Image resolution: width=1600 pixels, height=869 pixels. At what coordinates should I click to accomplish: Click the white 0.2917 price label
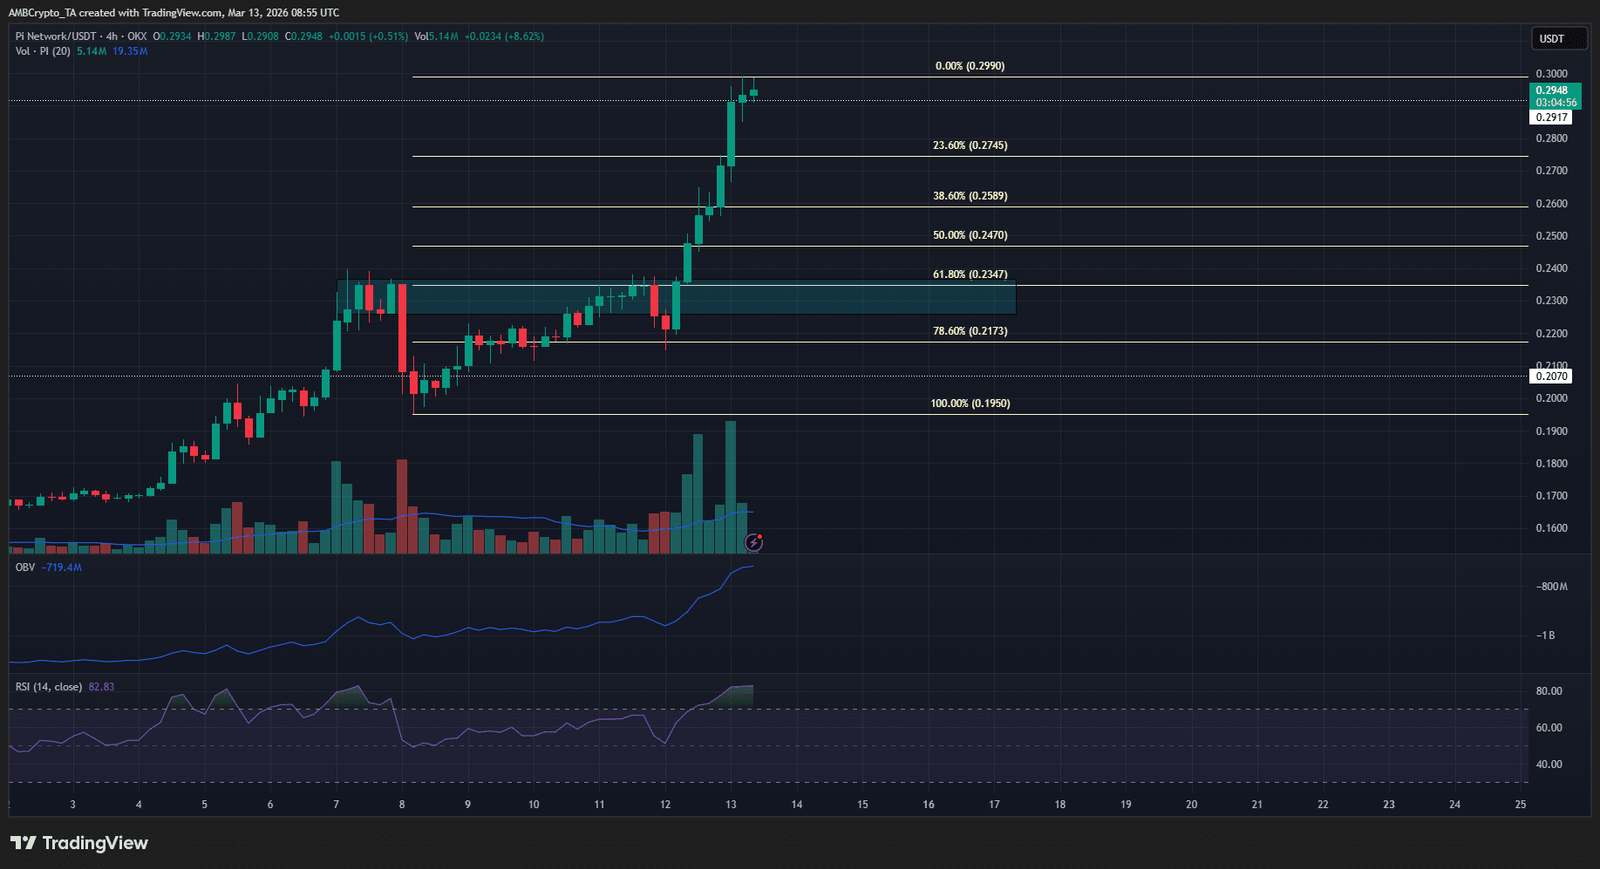click(x=1551, y=117)
